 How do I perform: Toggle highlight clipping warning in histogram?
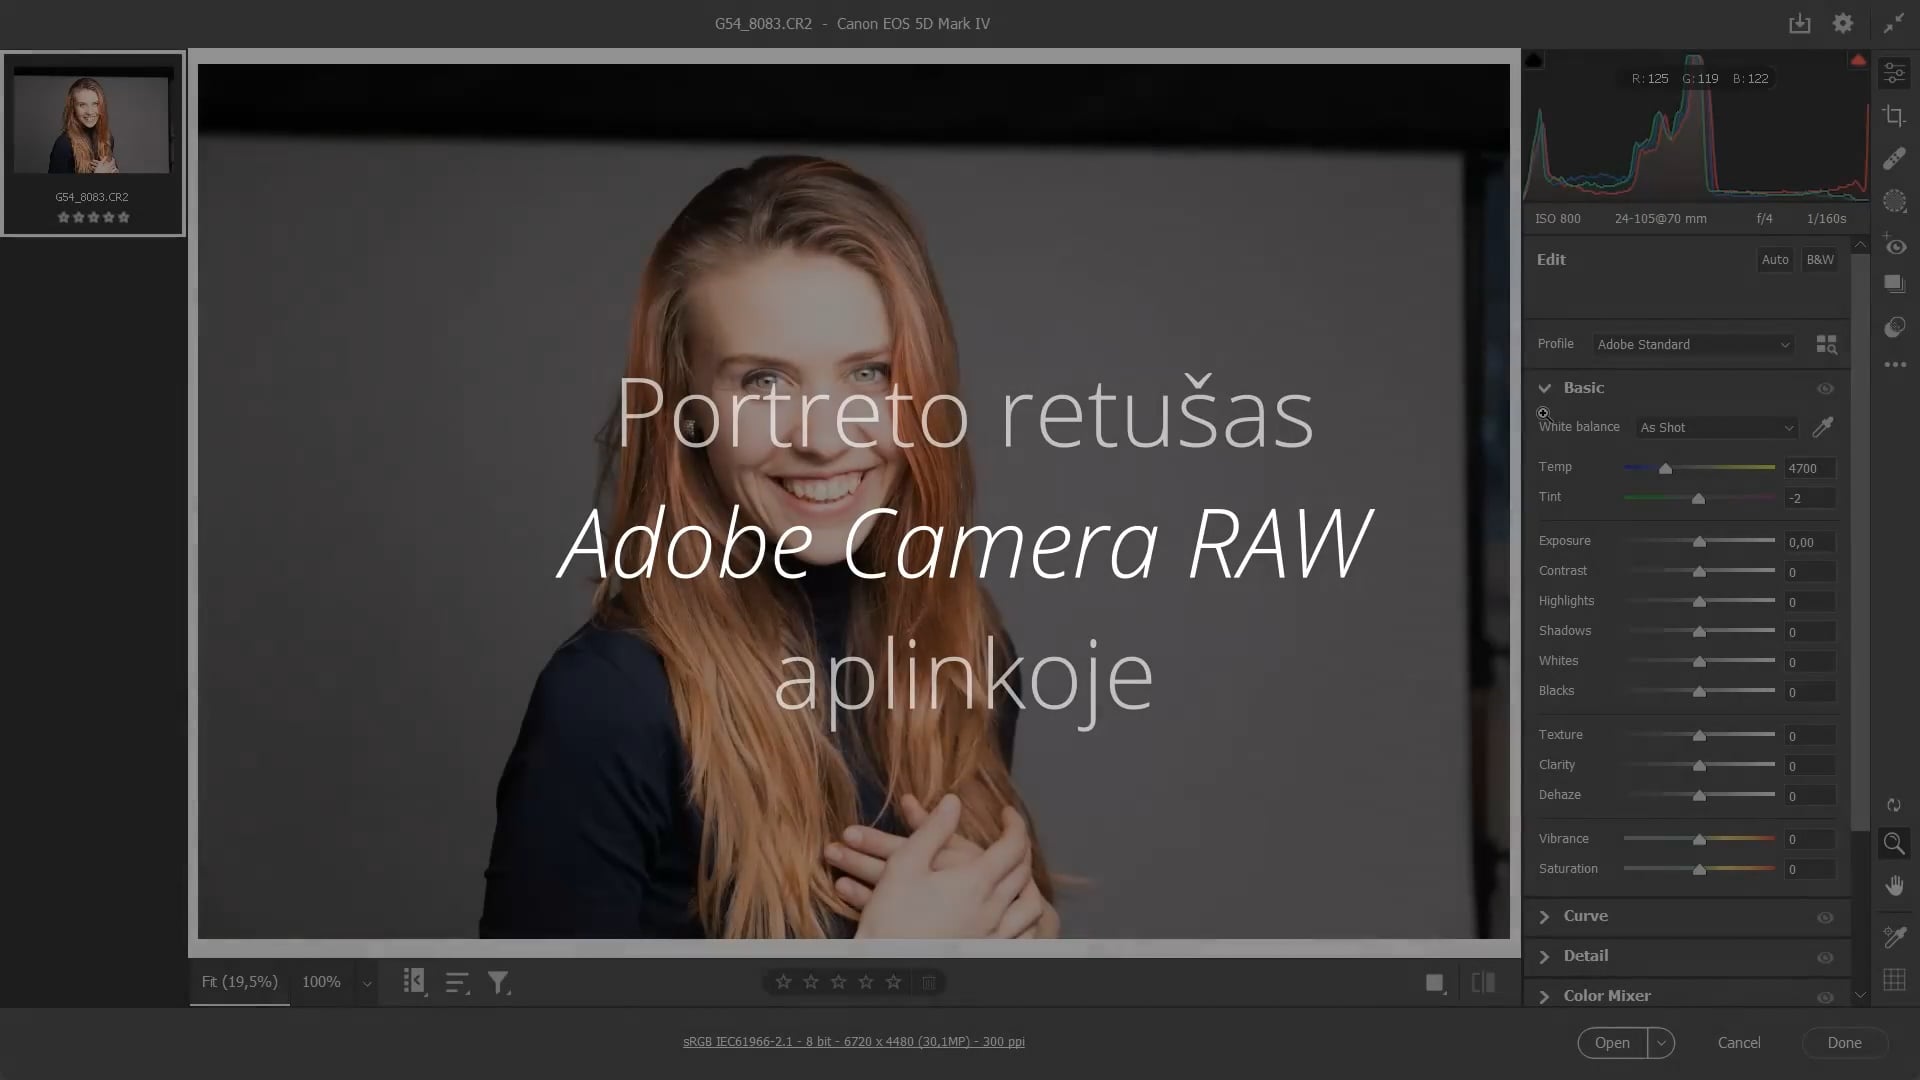(x=1858, y=61)
